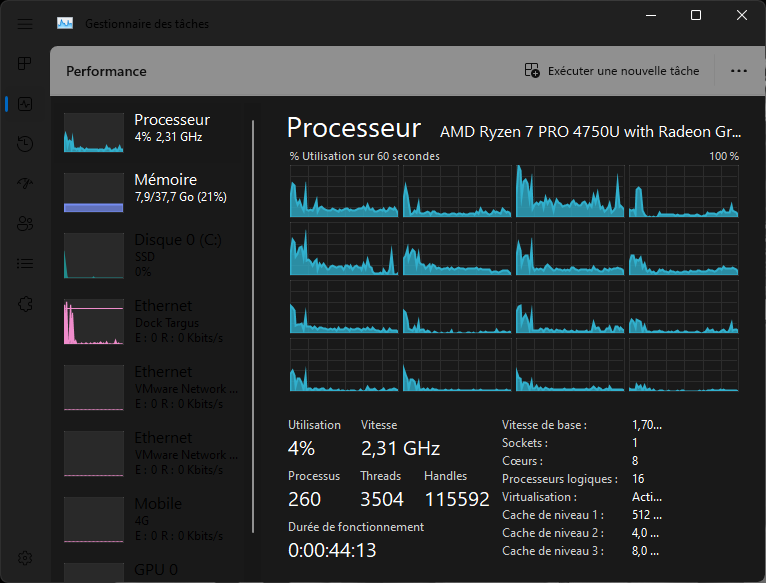Click the Disque 0 graph thumbnail
This screenshot has width=766, height=583.
click(93, 255)
